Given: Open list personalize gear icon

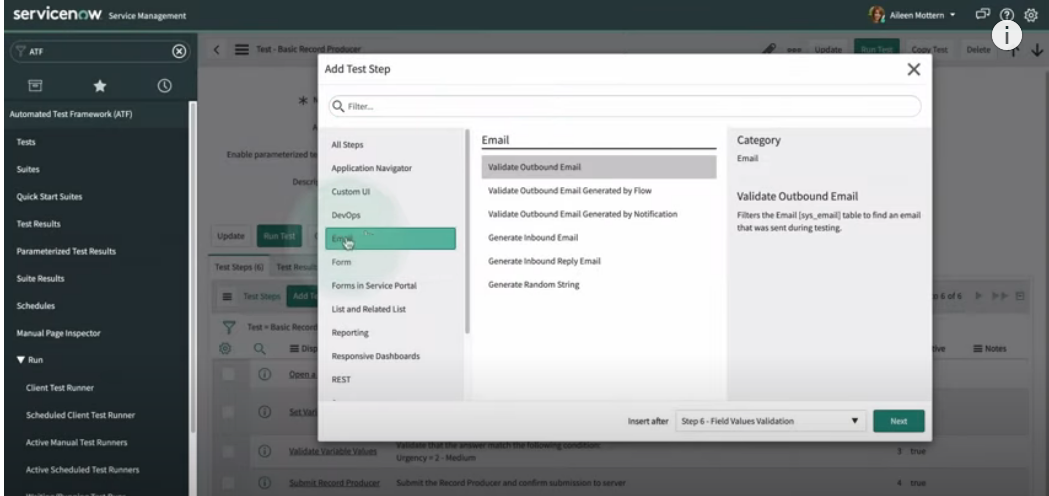Looking at the screenshot, I should [x=225, y=348].
